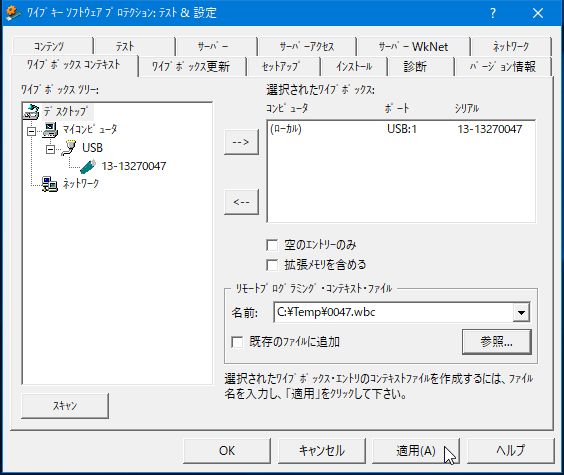Click the My Computer icon in tree
564x475 pixels.
[50, 130]
